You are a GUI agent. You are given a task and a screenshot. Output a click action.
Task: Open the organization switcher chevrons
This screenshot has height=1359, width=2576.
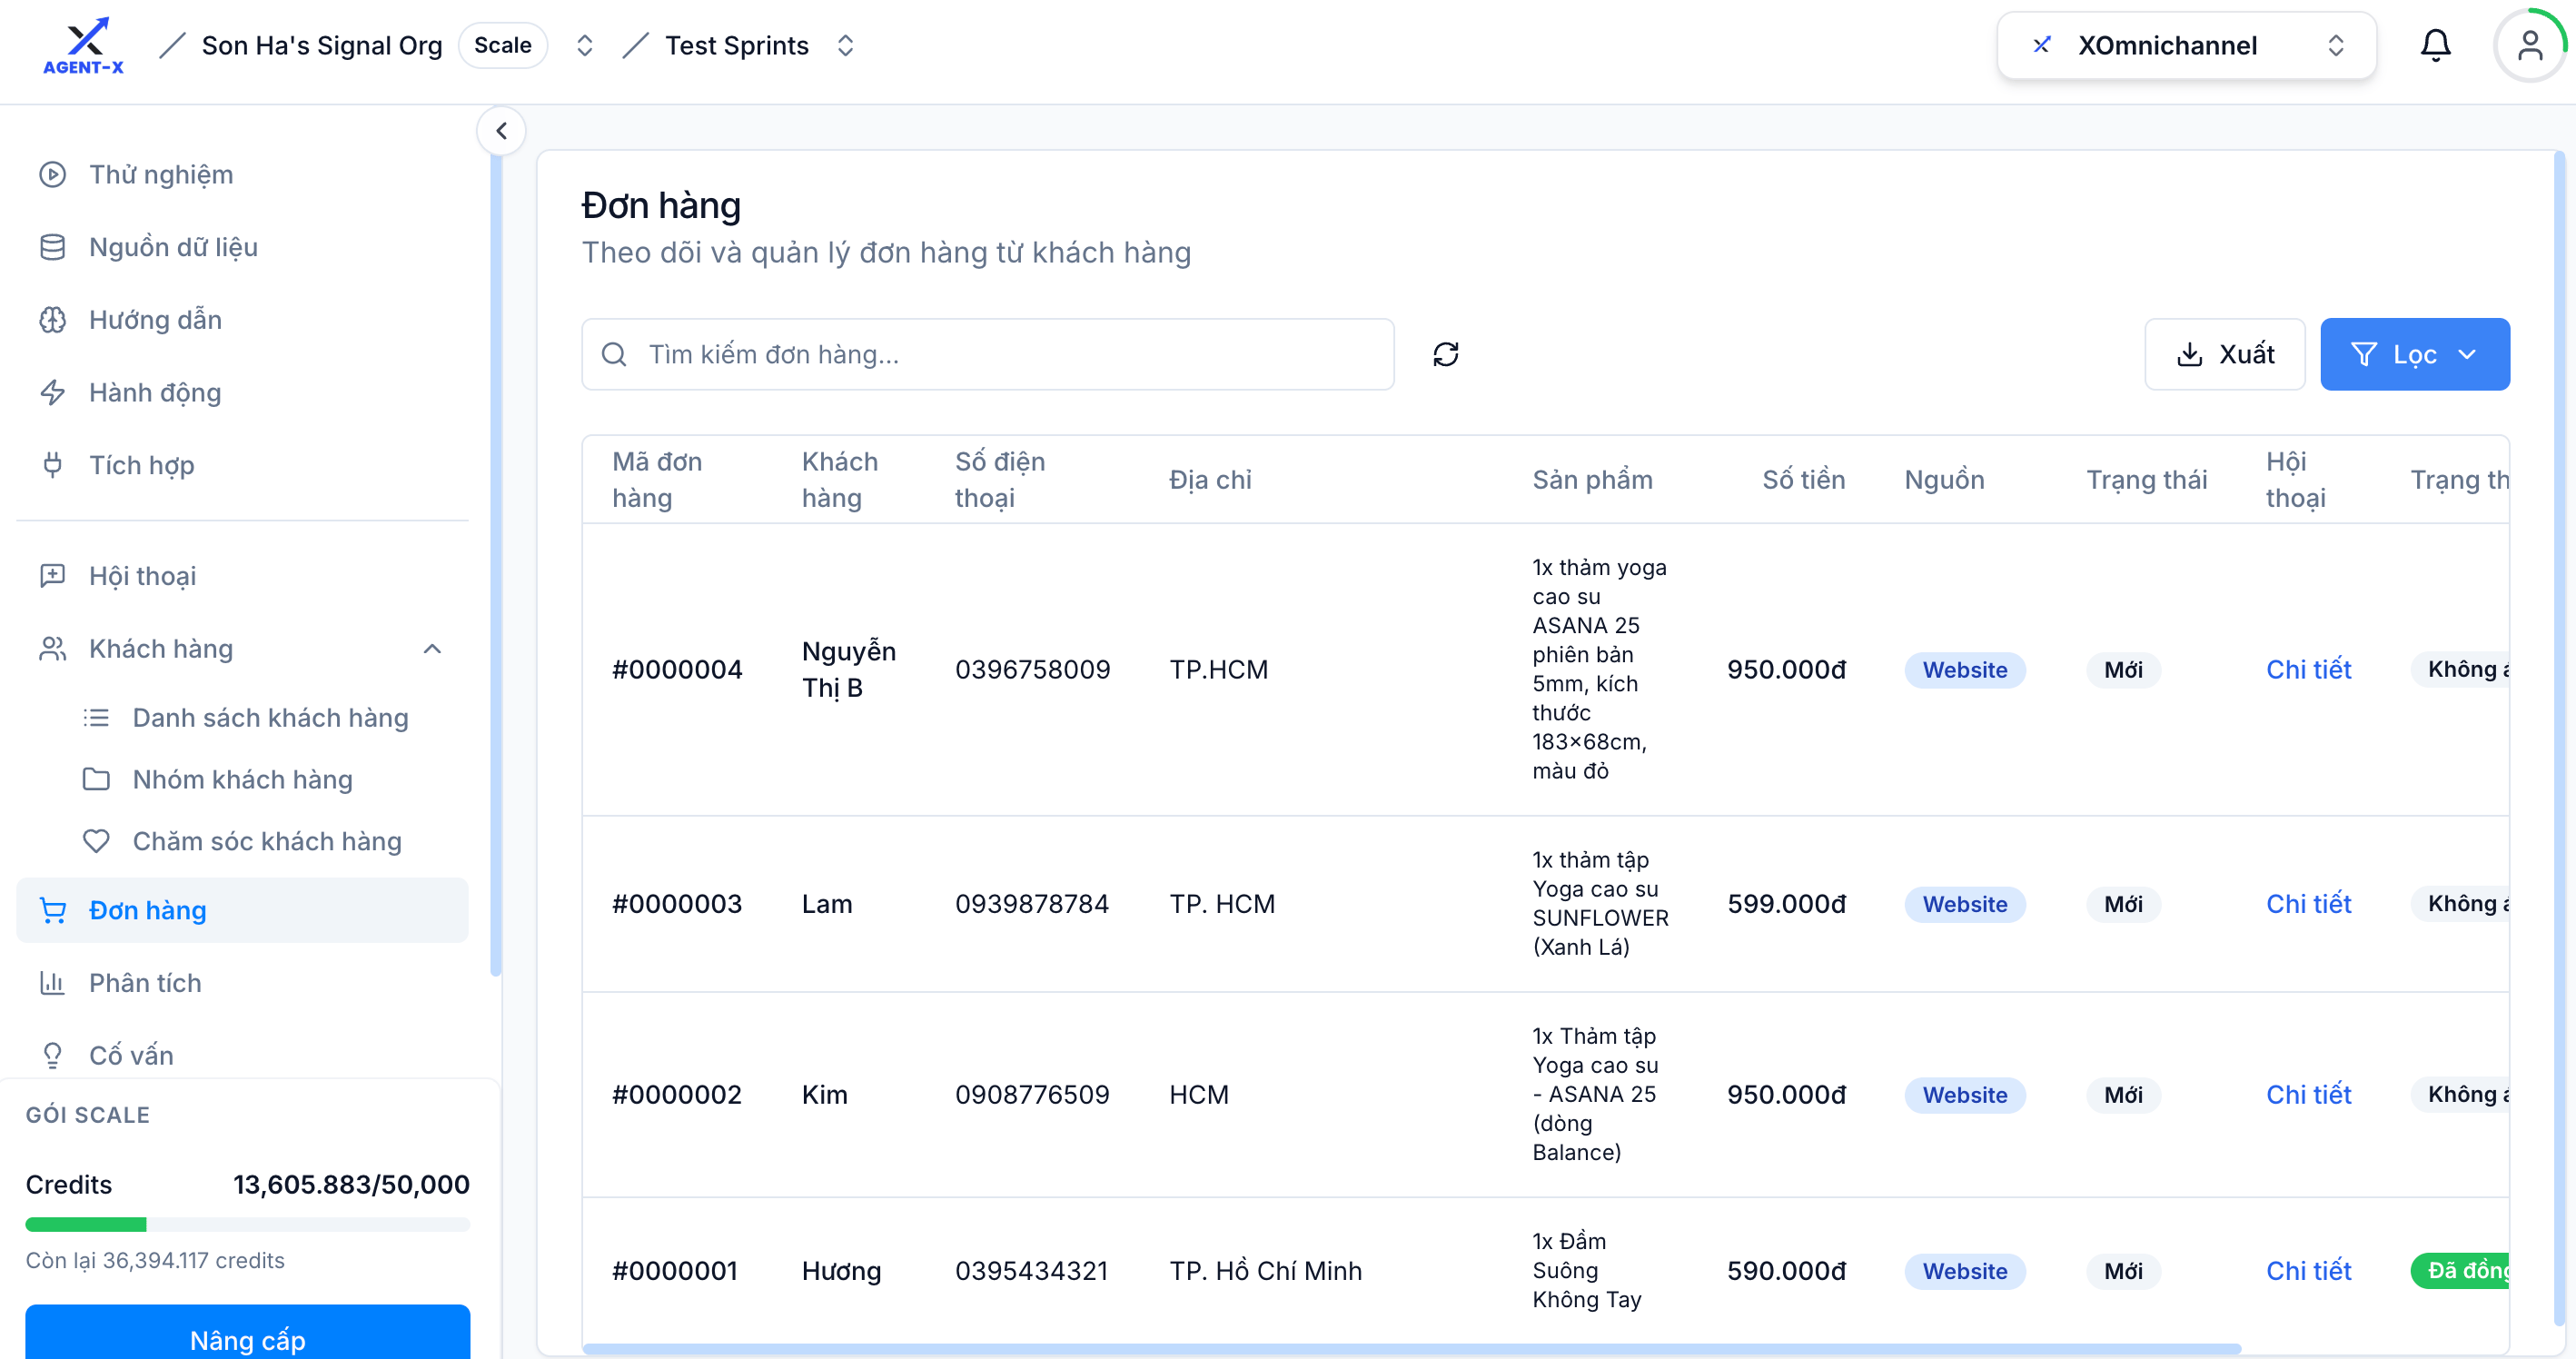tap(584, 45)
